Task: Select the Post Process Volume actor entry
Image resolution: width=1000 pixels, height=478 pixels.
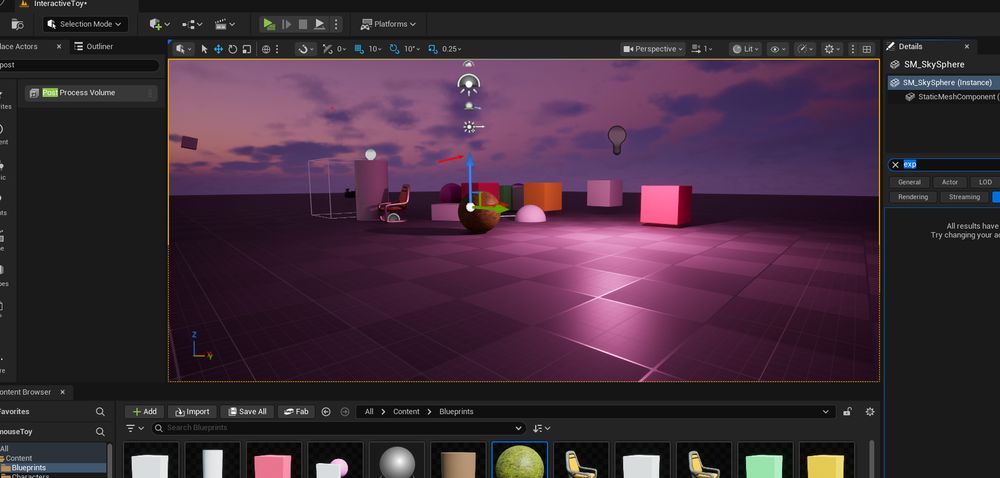Action: pos(91,93)
